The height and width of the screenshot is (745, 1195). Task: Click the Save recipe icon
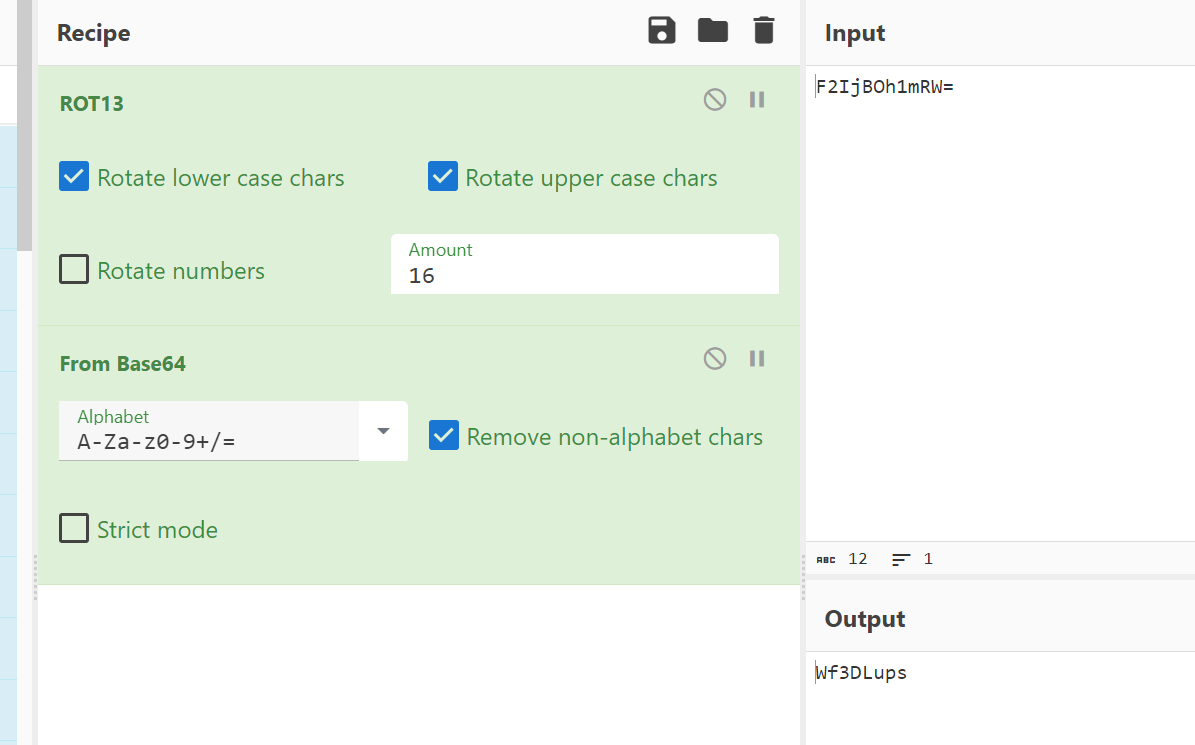pyautogui.click(x=662, y=31)
